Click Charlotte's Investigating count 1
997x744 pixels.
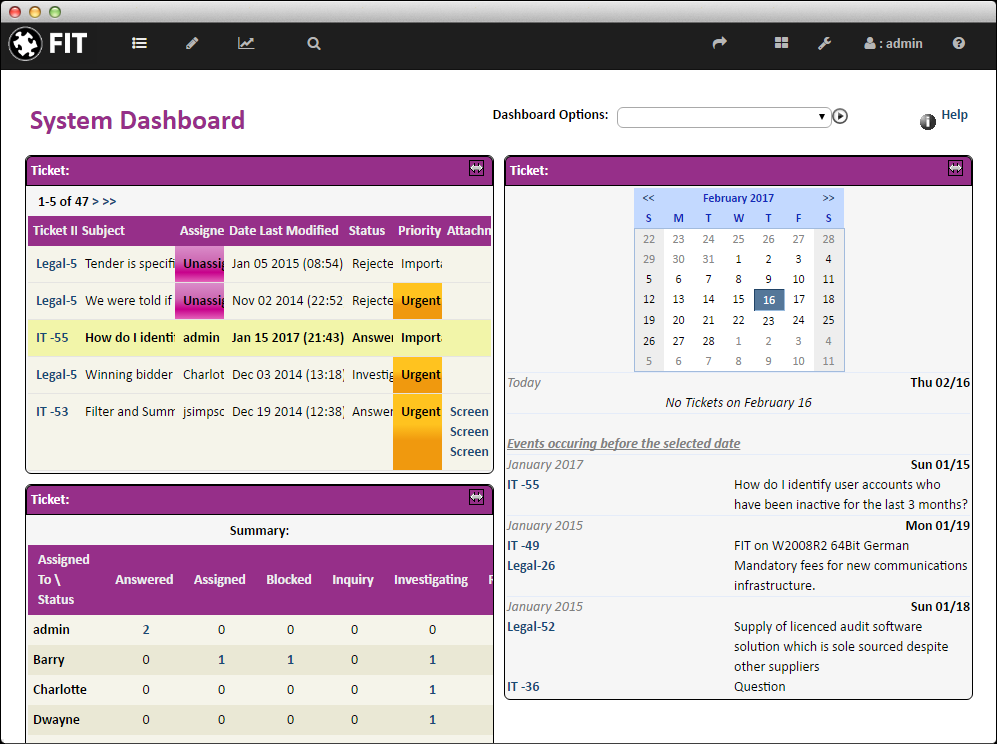click(x=432, y=689)
